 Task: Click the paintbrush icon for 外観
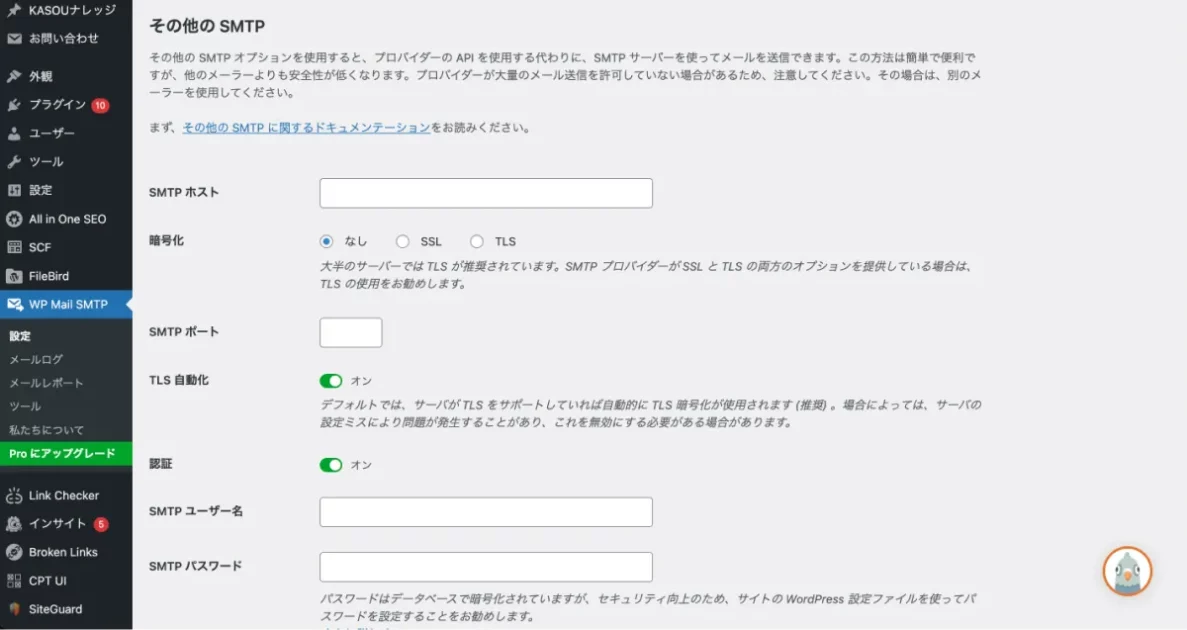click(x=14, y=76)
